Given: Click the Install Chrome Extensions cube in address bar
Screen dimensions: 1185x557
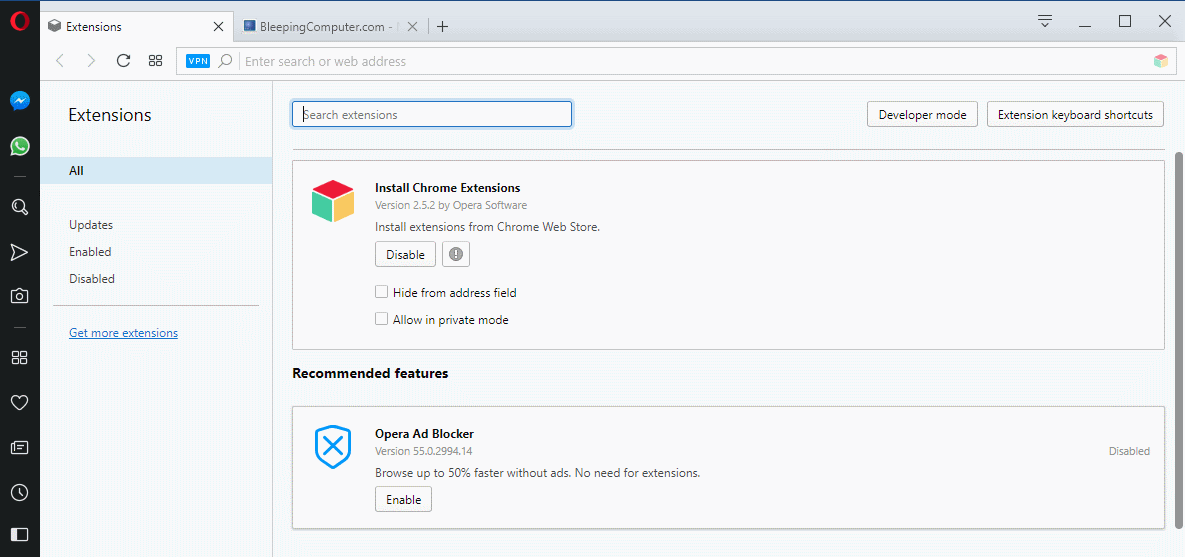Looking at the screenshot, I should pyautogui.click(x=1161, y=61).
